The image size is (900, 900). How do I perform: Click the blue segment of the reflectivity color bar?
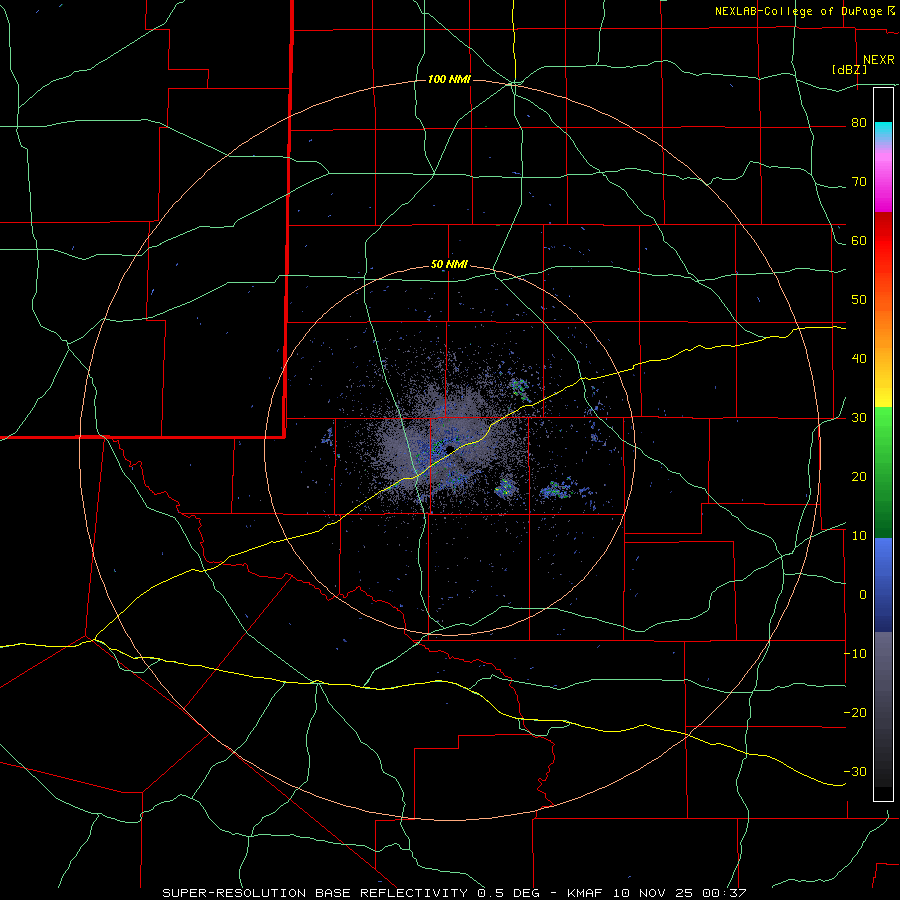[883, 585]
